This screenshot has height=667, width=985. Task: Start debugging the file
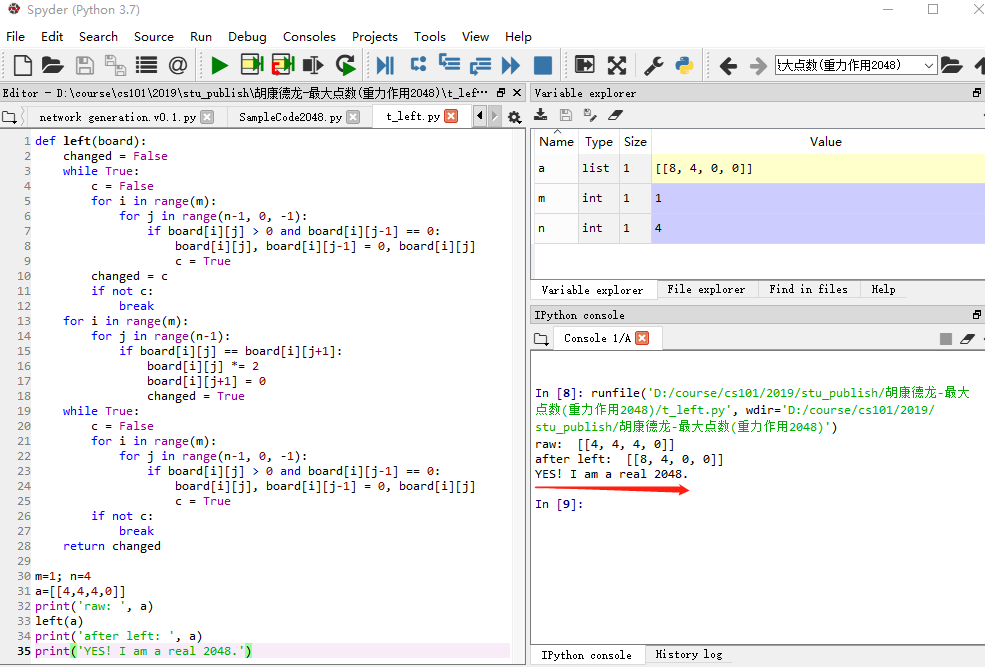click(x=385, y=65)
